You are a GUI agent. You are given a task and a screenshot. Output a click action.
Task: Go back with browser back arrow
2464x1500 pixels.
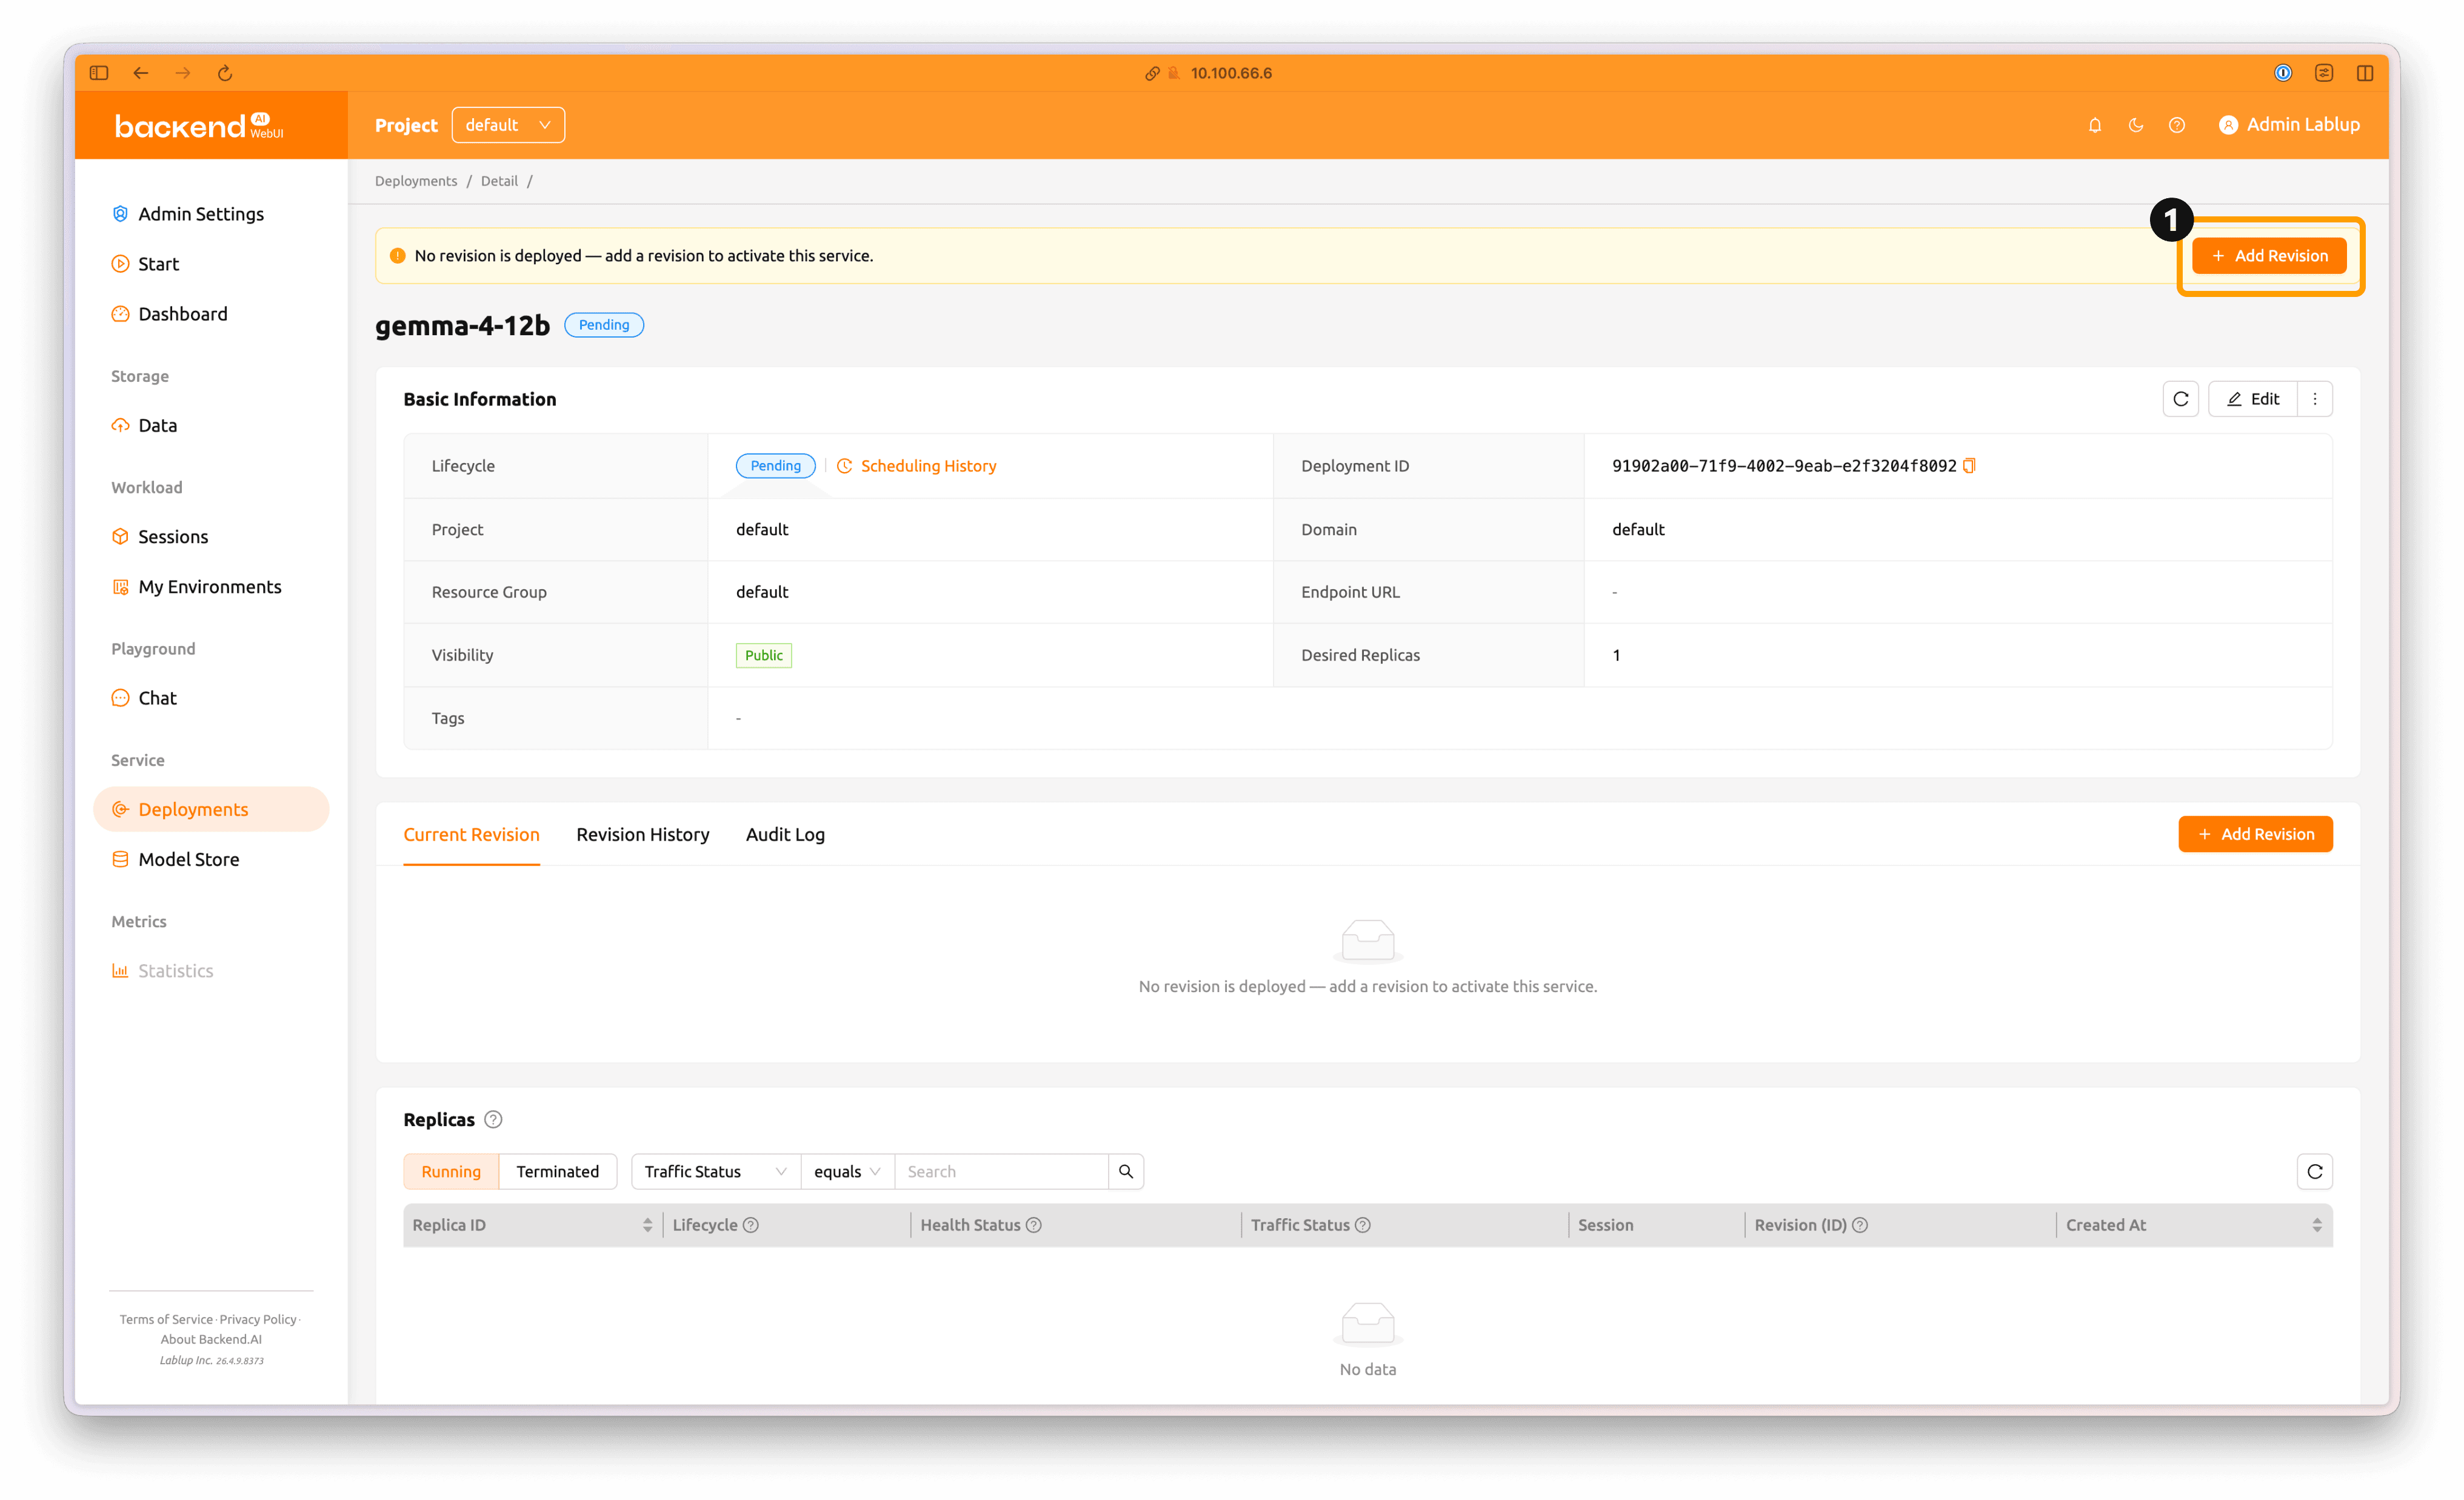click(141, 73)
